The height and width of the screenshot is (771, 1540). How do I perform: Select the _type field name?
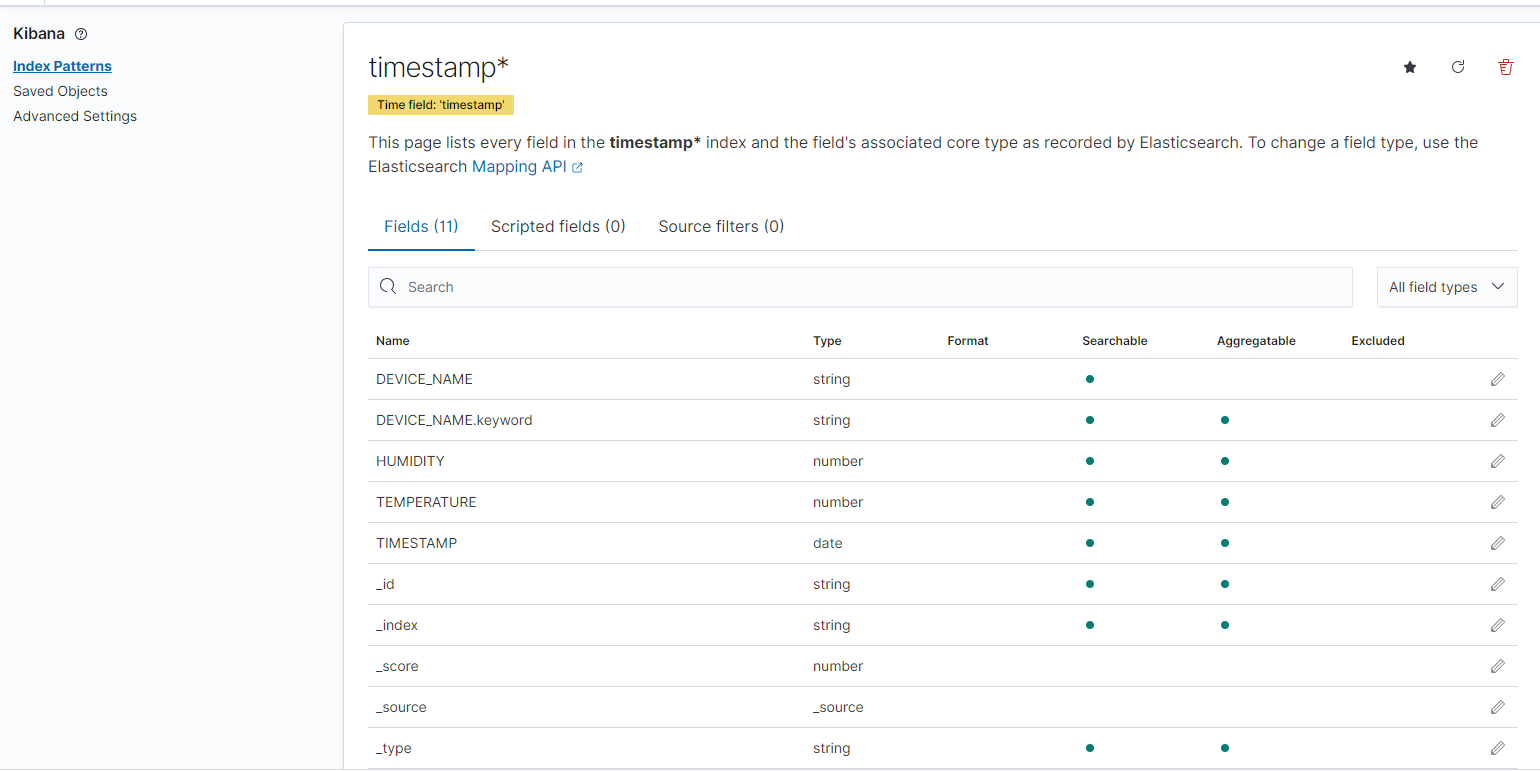click(x=394, y=748)
